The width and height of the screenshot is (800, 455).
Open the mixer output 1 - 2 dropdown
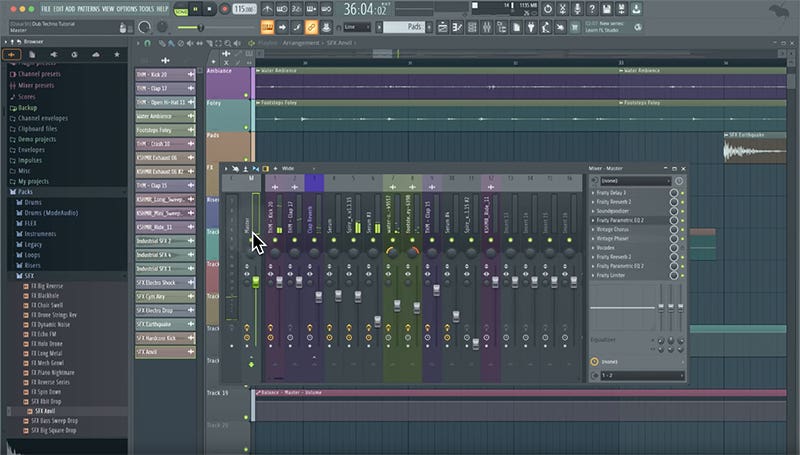click(x=642, y=375)
